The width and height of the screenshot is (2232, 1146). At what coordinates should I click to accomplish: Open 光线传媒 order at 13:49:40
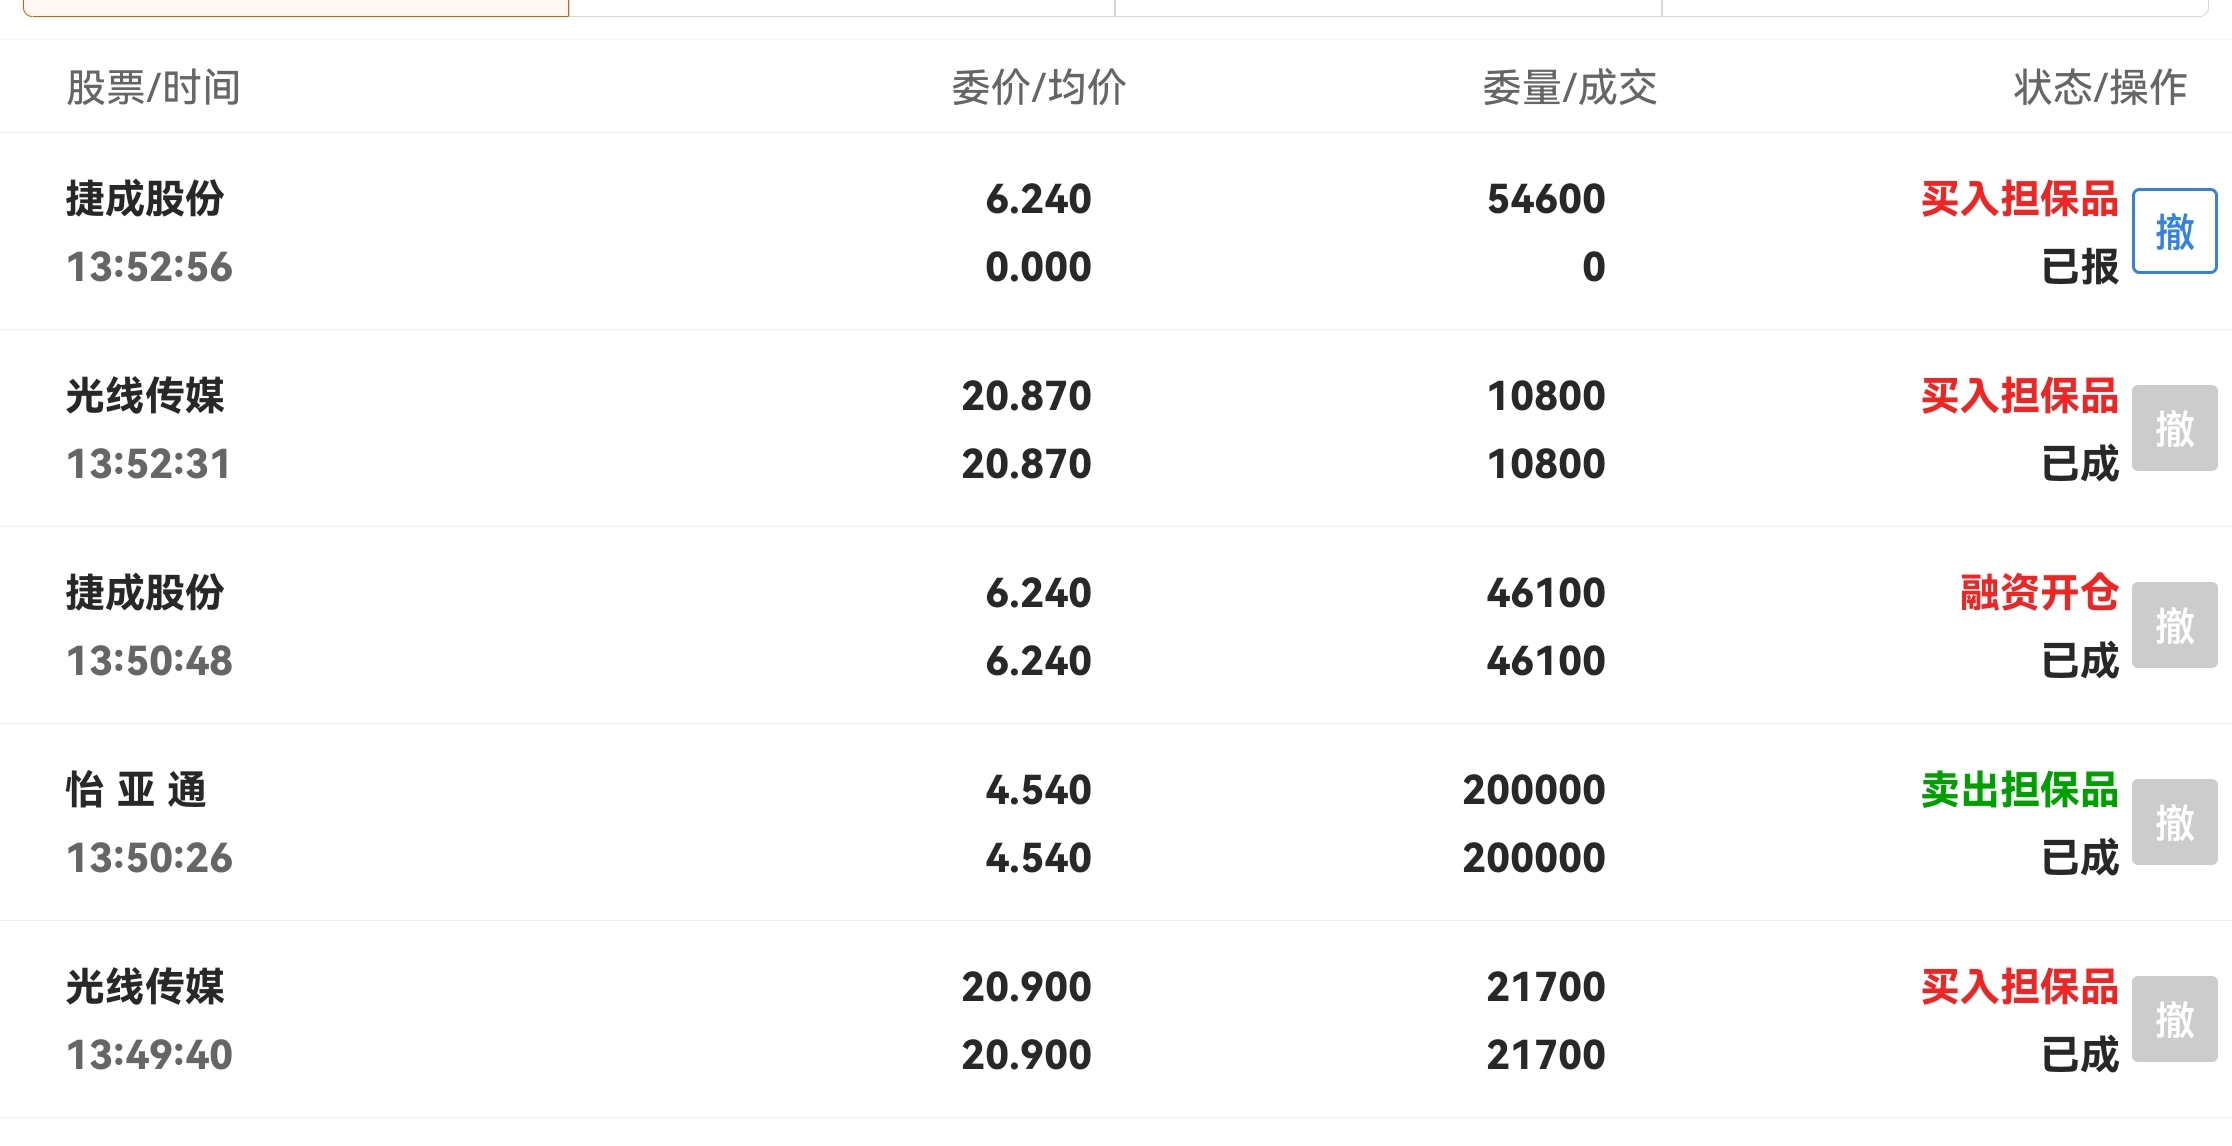(x=1116, y=1019)
